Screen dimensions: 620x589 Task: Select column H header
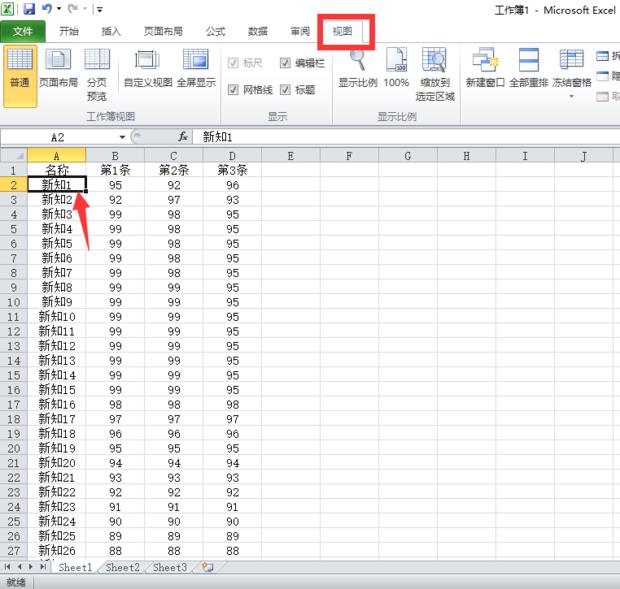click(466, 156)
